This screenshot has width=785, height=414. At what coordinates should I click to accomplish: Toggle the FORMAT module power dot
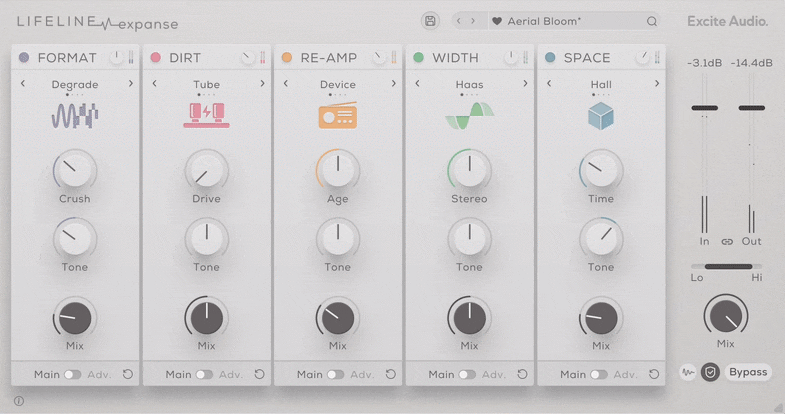click(25, 58)
